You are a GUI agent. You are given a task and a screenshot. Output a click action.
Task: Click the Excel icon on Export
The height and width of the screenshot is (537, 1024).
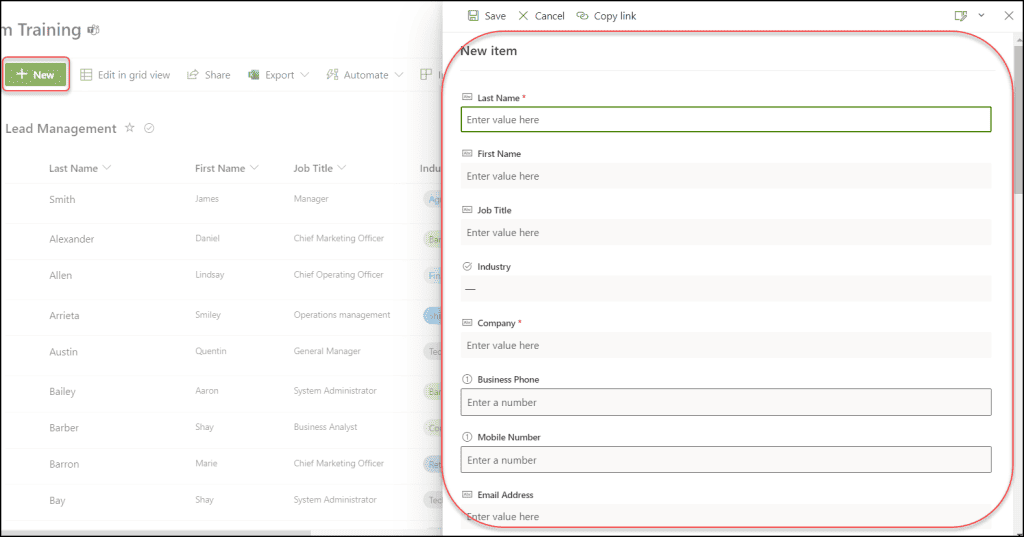click(x=253, y=75)
